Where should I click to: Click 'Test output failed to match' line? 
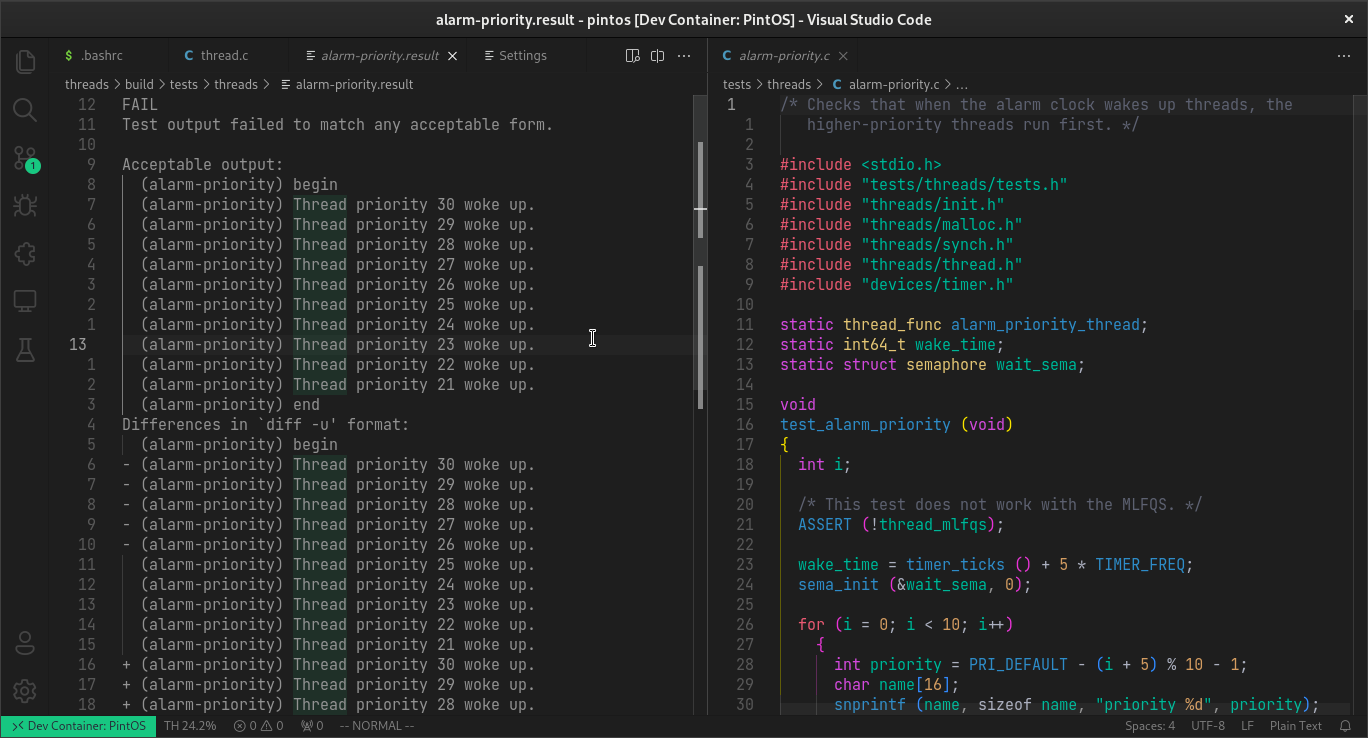338,125
